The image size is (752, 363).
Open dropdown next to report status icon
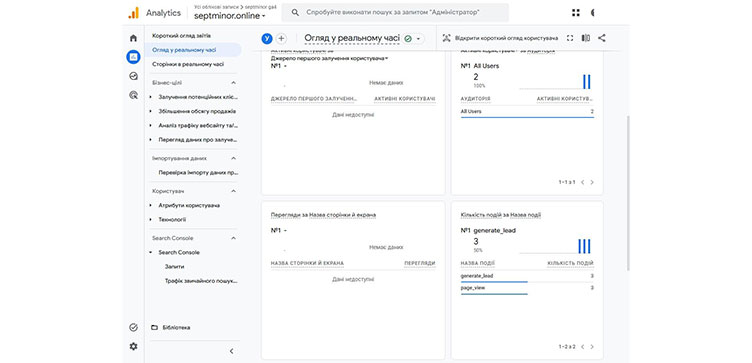418,38
